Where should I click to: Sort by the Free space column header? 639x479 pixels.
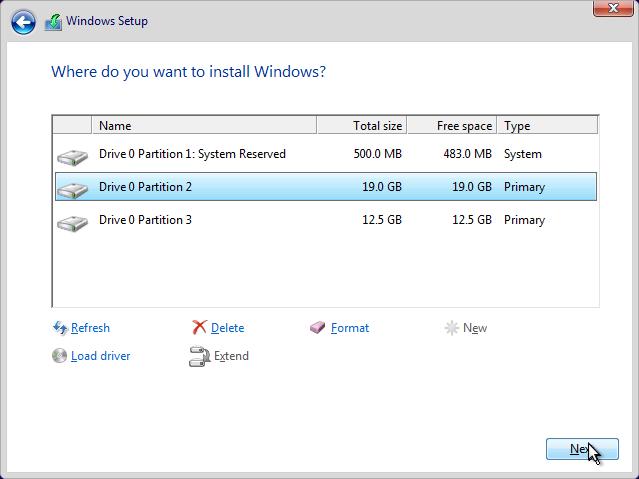[452, 126]
